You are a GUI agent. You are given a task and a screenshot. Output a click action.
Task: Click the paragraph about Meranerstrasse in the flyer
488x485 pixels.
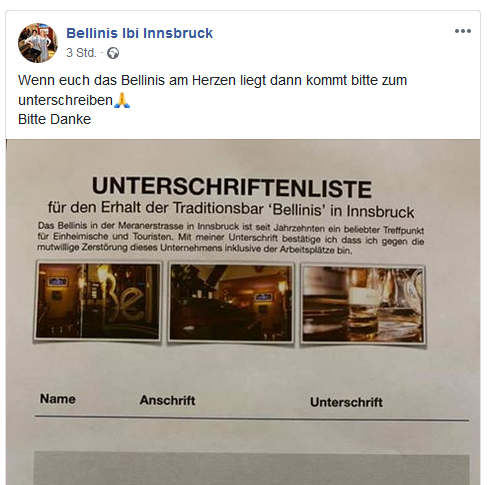coord(231,238)
